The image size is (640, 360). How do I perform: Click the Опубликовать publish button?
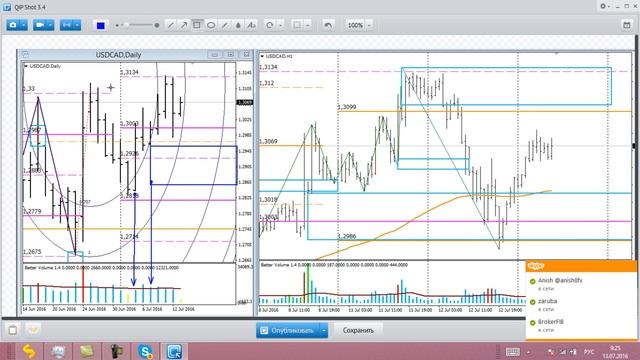[288, 330]
